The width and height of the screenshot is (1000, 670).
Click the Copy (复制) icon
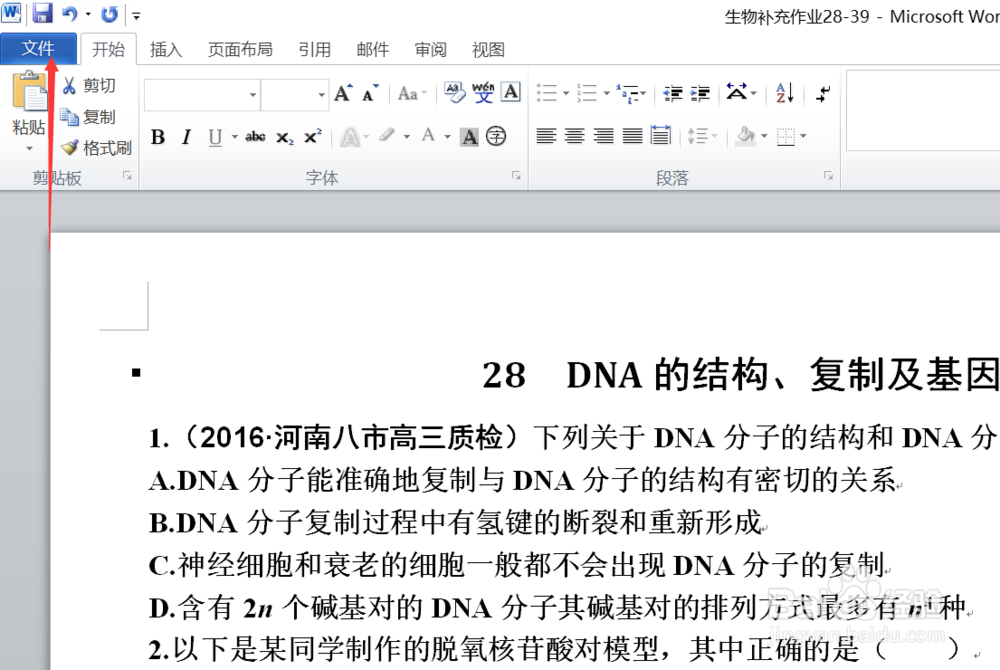tap(70, 116)
